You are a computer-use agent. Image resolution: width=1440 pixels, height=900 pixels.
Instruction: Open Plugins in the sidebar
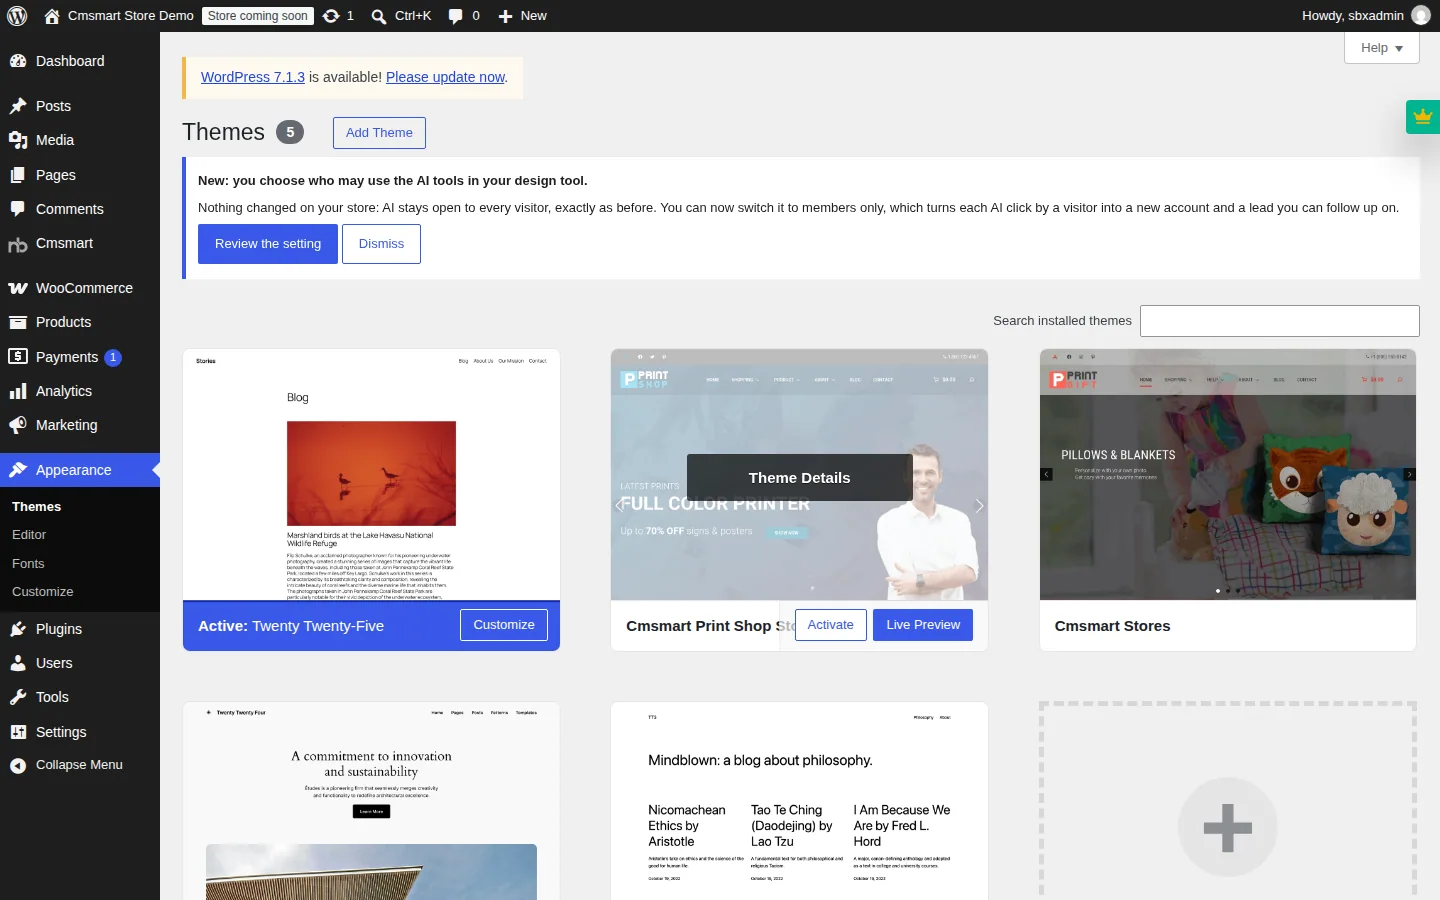80,629
